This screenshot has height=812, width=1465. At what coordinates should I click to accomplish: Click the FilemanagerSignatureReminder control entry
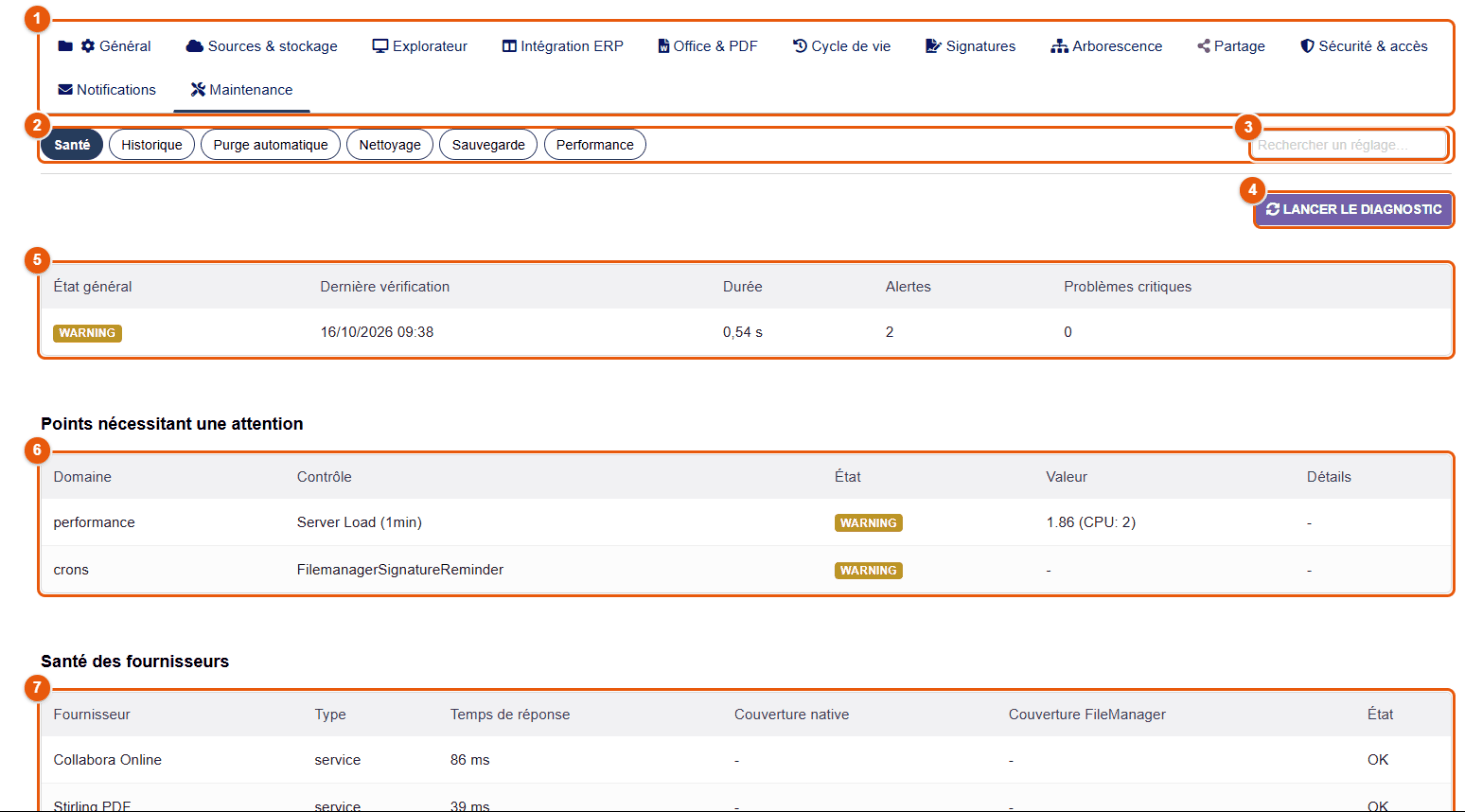400,570
